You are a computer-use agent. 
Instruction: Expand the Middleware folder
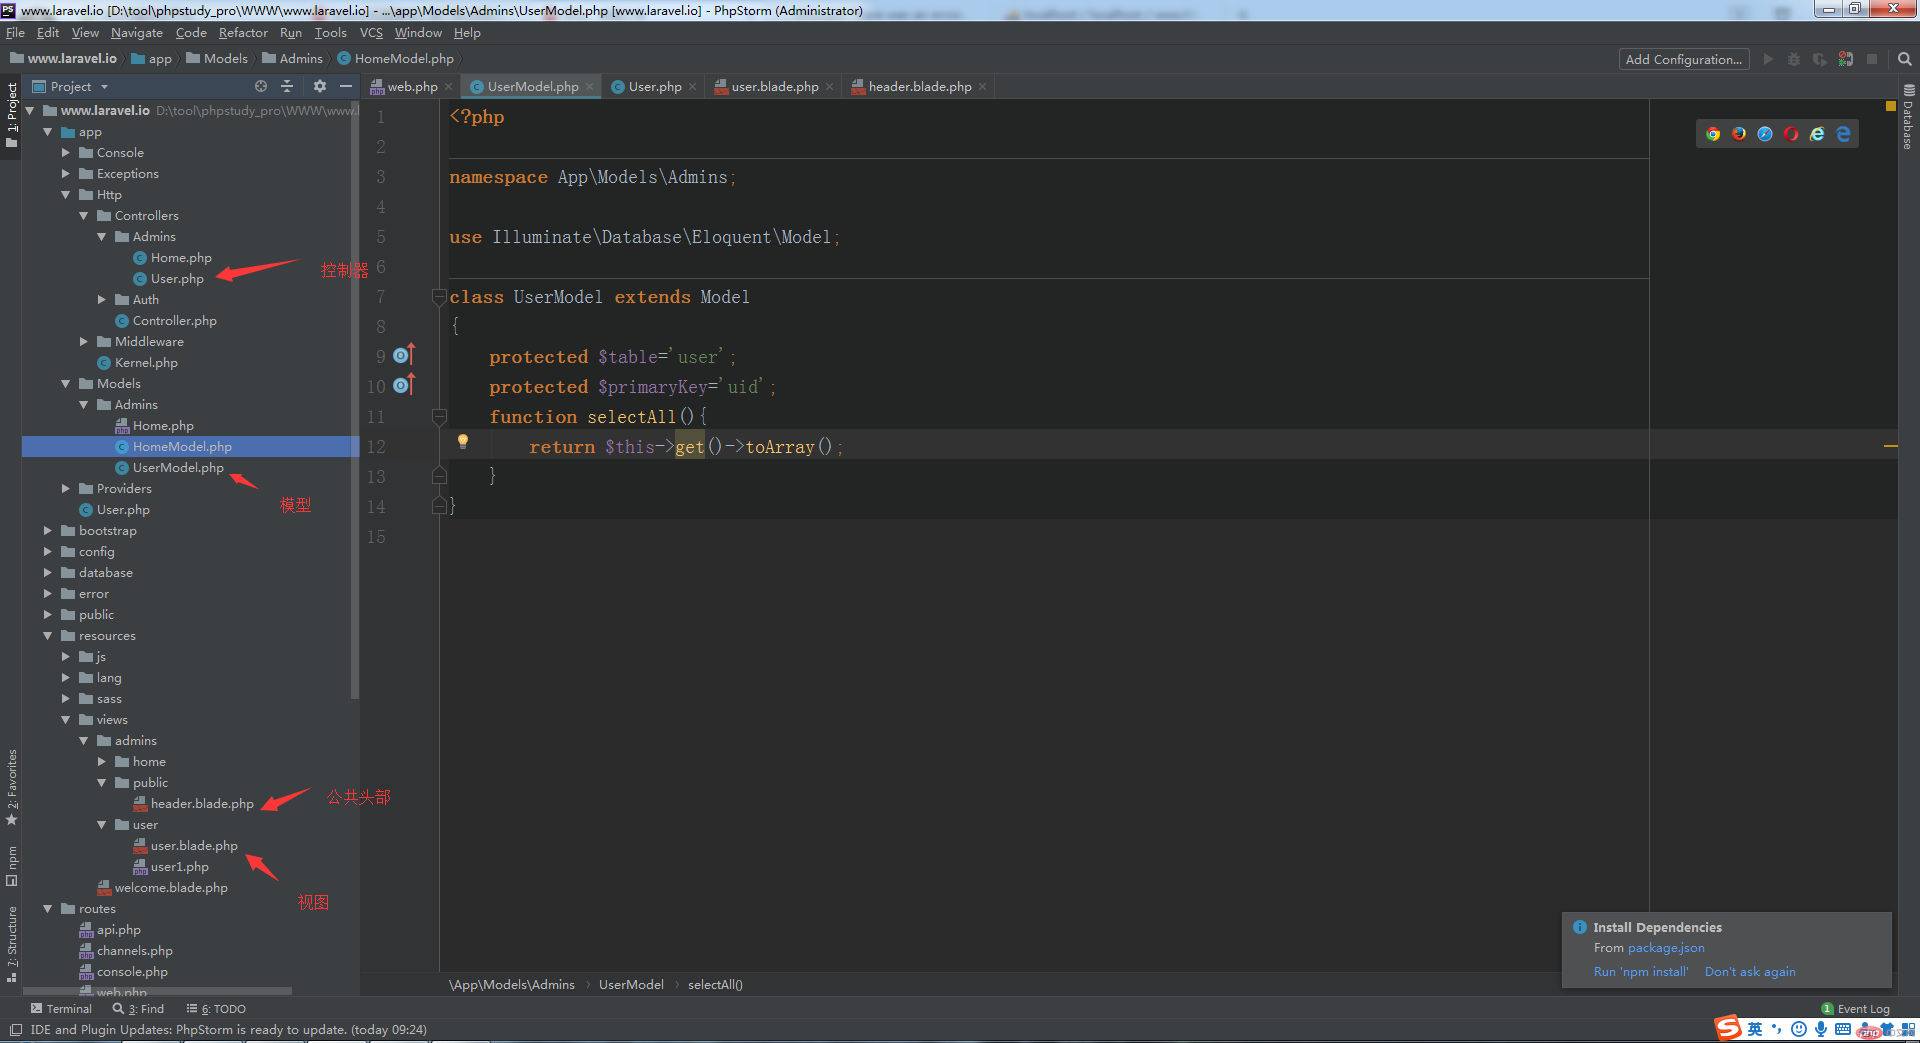tap(84, 342)
